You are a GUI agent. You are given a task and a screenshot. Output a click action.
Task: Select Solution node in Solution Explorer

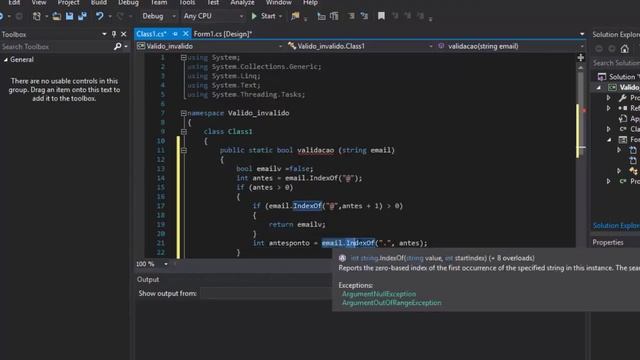[x=618, y=77]
